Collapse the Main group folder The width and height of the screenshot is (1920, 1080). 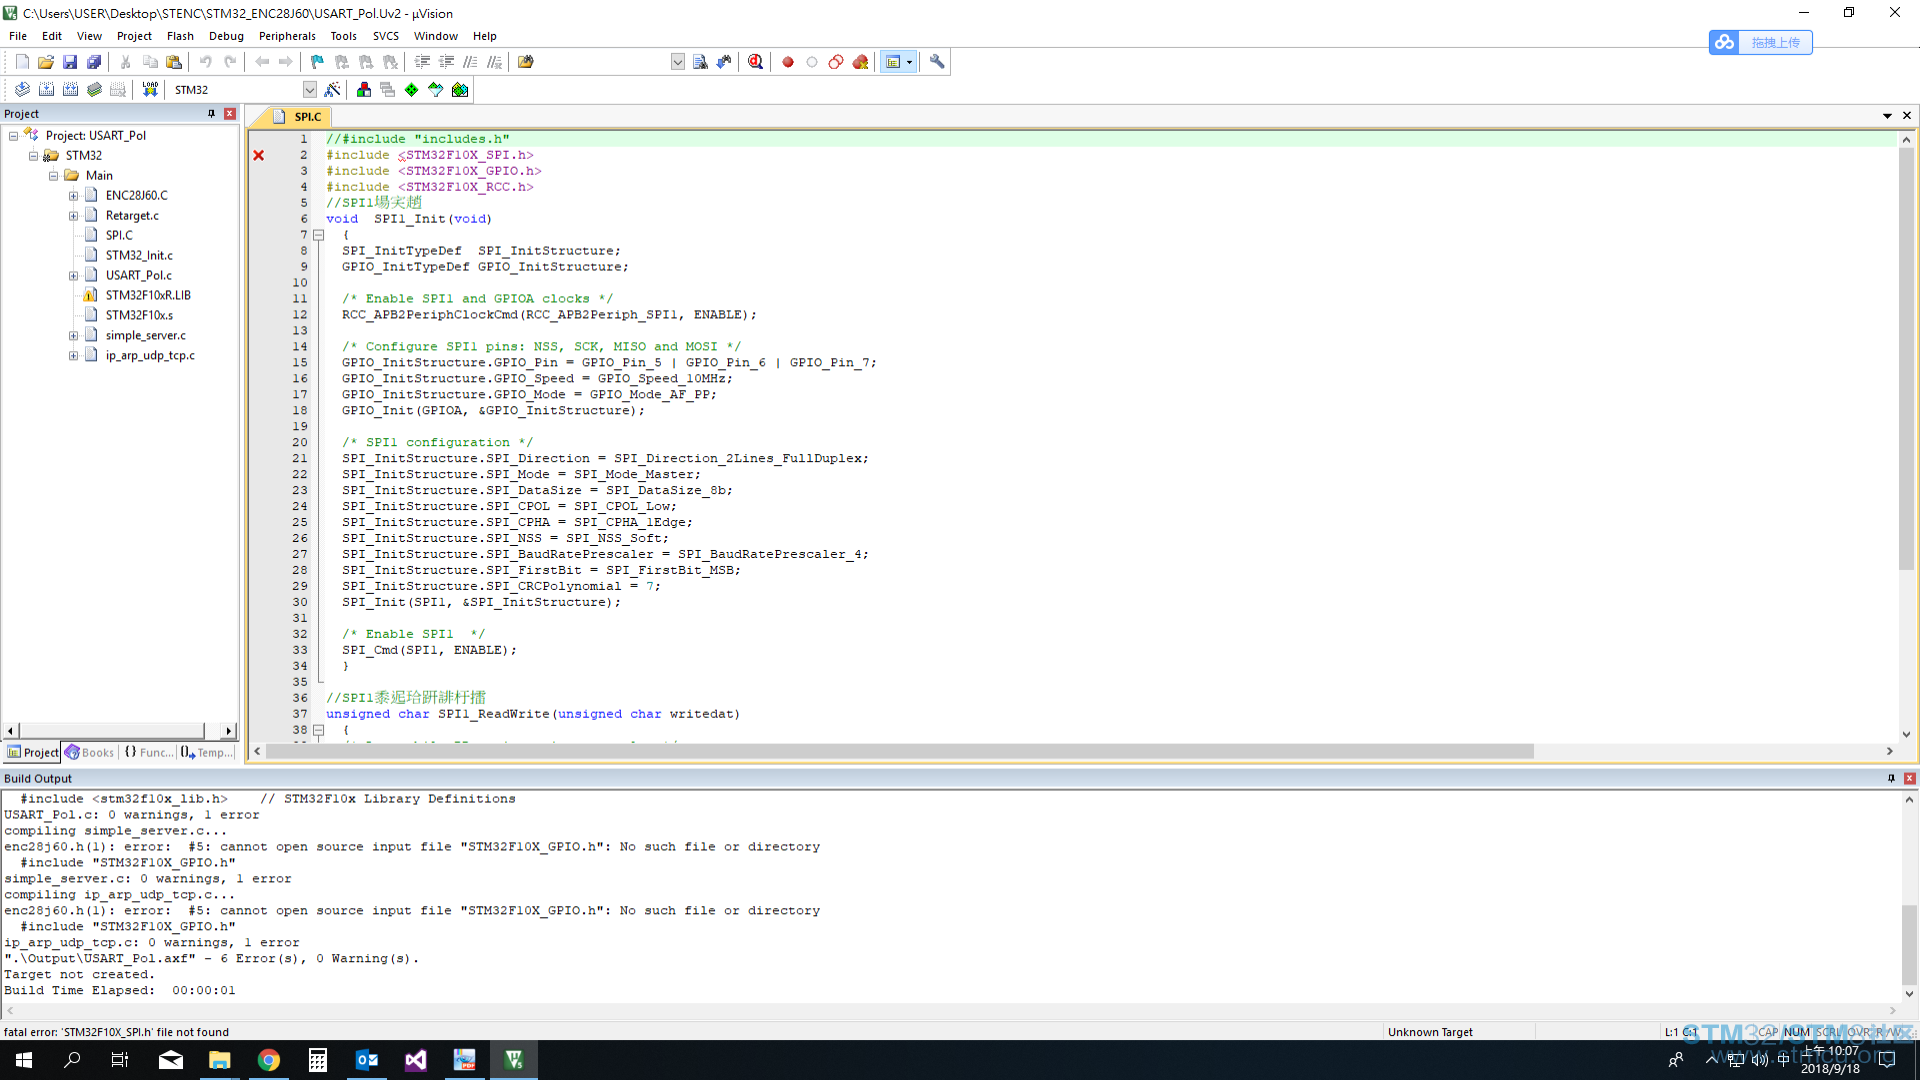(54, 176)
